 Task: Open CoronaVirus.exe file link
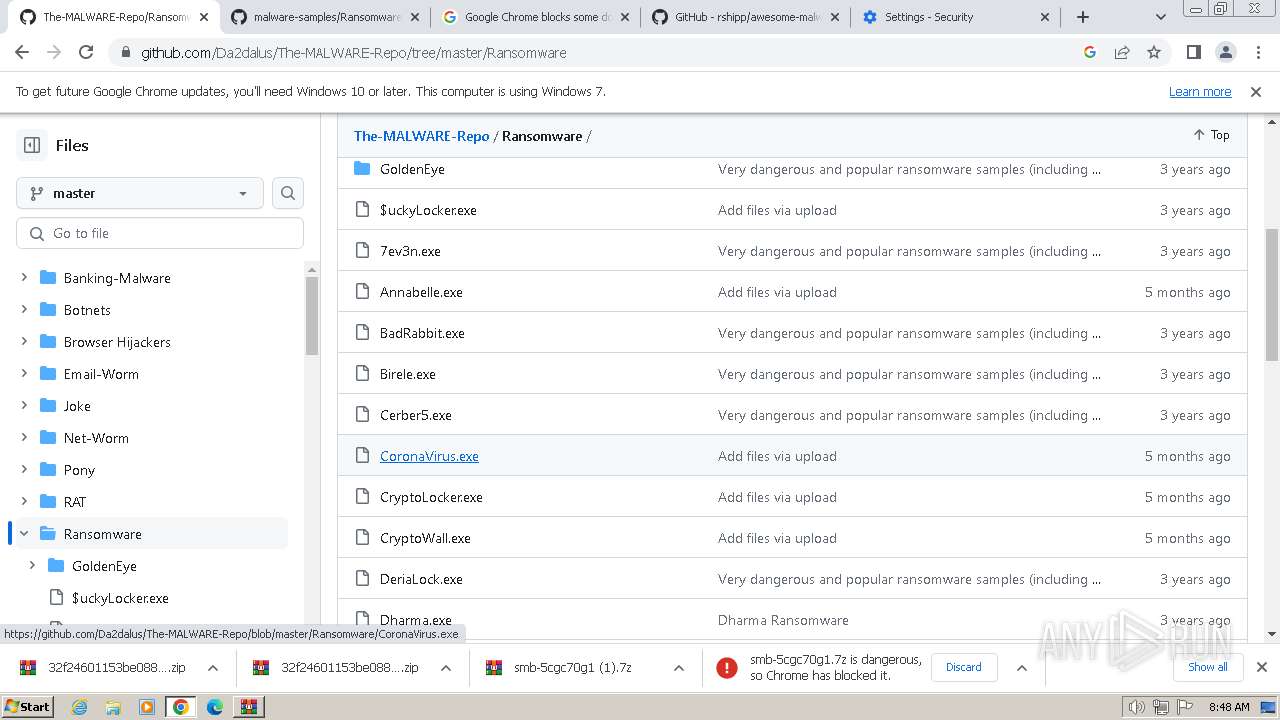point(429,456)
